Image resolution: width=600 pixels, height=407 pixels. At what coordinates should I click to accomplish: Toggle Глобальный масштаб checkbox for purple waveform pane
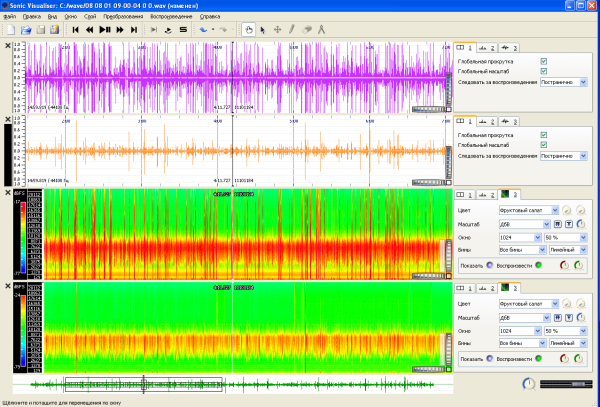pos(544,71)
